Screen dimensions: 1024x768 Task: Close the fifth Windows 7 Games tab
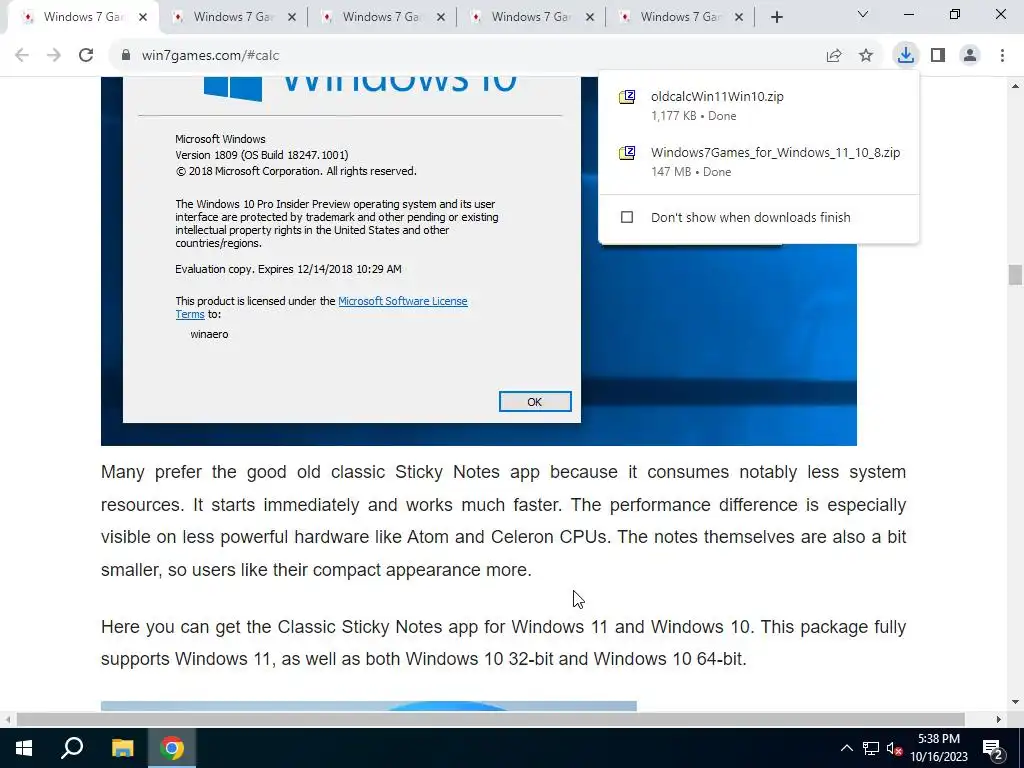coord(739,18)
